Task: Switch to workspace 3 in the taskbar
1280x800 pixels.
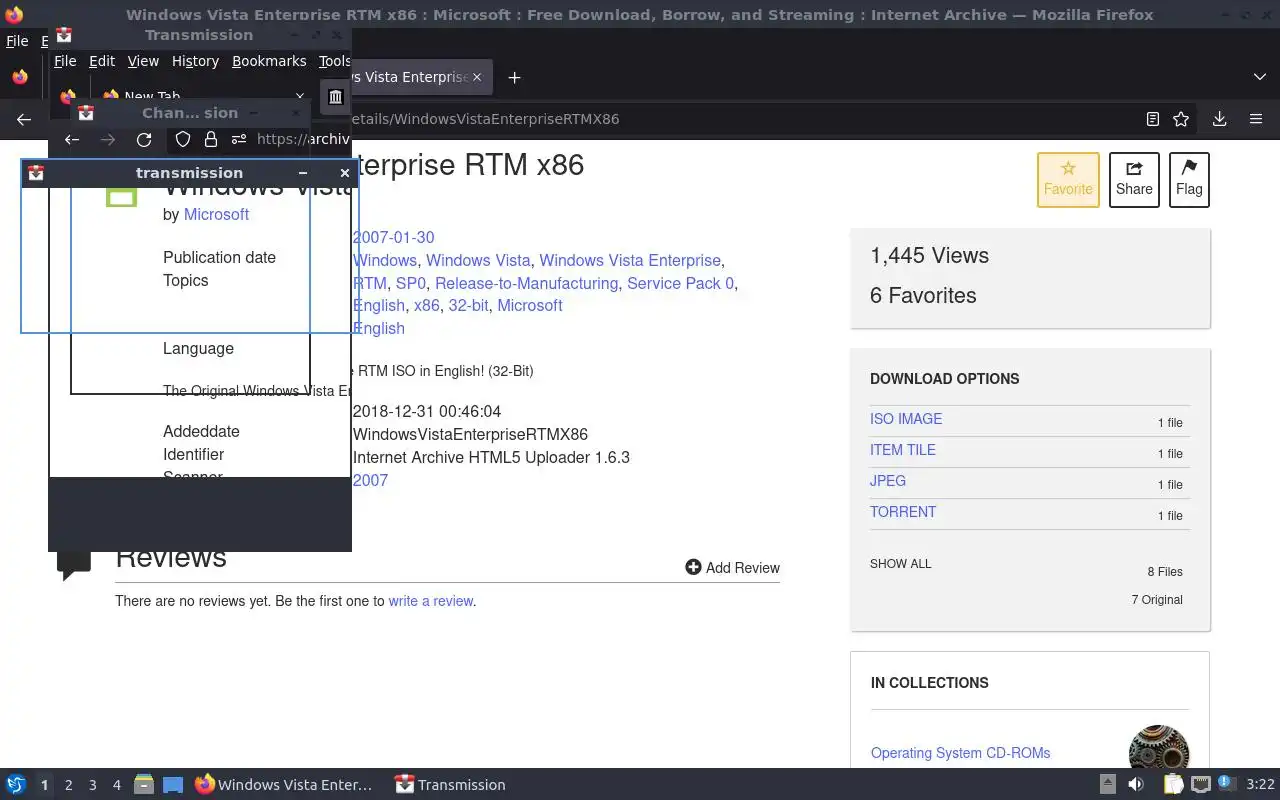Action: click(93, 785)
